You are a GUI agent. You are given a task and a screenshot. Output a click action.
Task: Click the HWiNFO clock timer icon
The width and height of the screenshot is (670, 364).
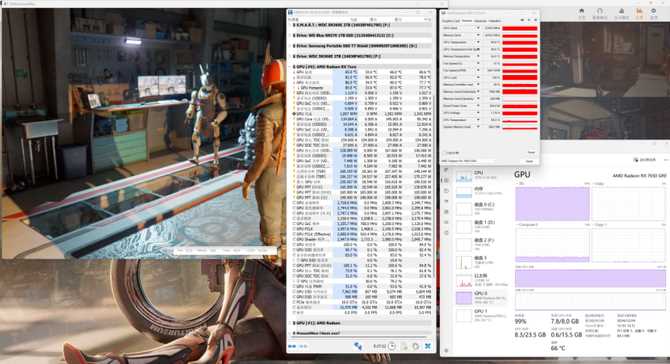[392, 346]
